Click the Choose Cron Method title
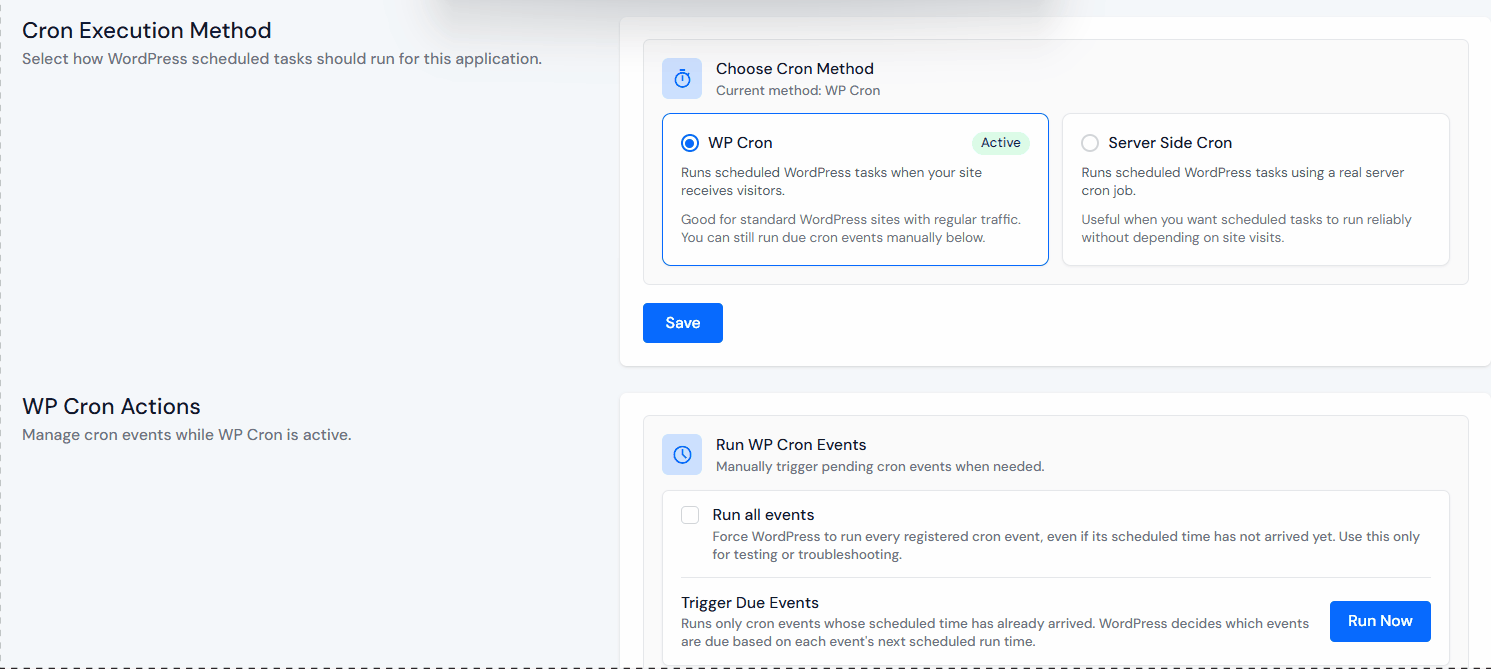1491x669 pixels. point(795,69)
